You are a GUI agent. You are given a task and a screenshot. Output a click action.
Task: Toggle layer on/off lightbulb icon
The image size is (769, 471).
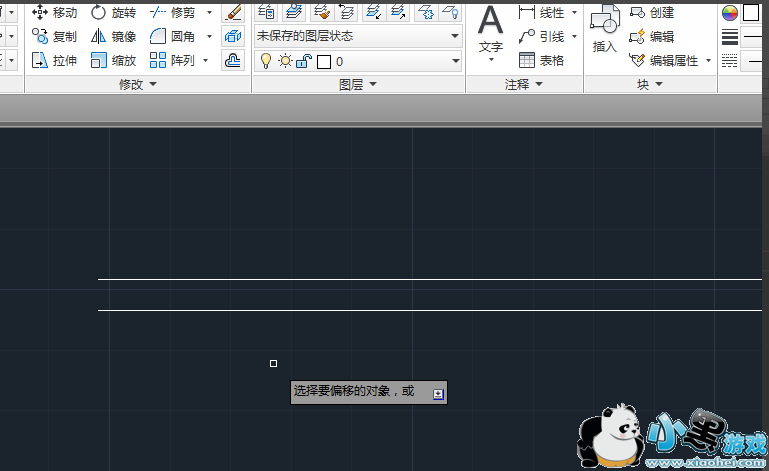pos(265,61)
